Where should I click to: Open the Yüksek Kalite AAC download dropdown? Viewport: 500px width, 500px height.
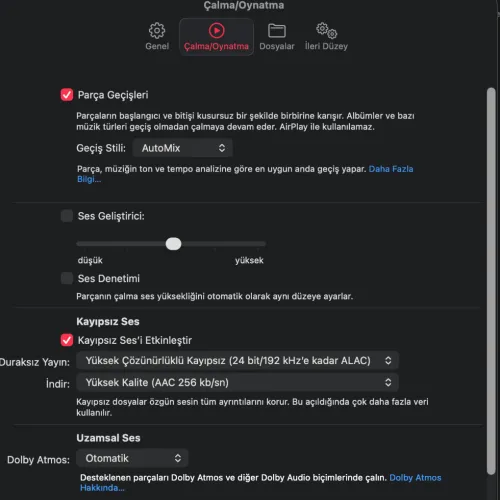[237, 382]
